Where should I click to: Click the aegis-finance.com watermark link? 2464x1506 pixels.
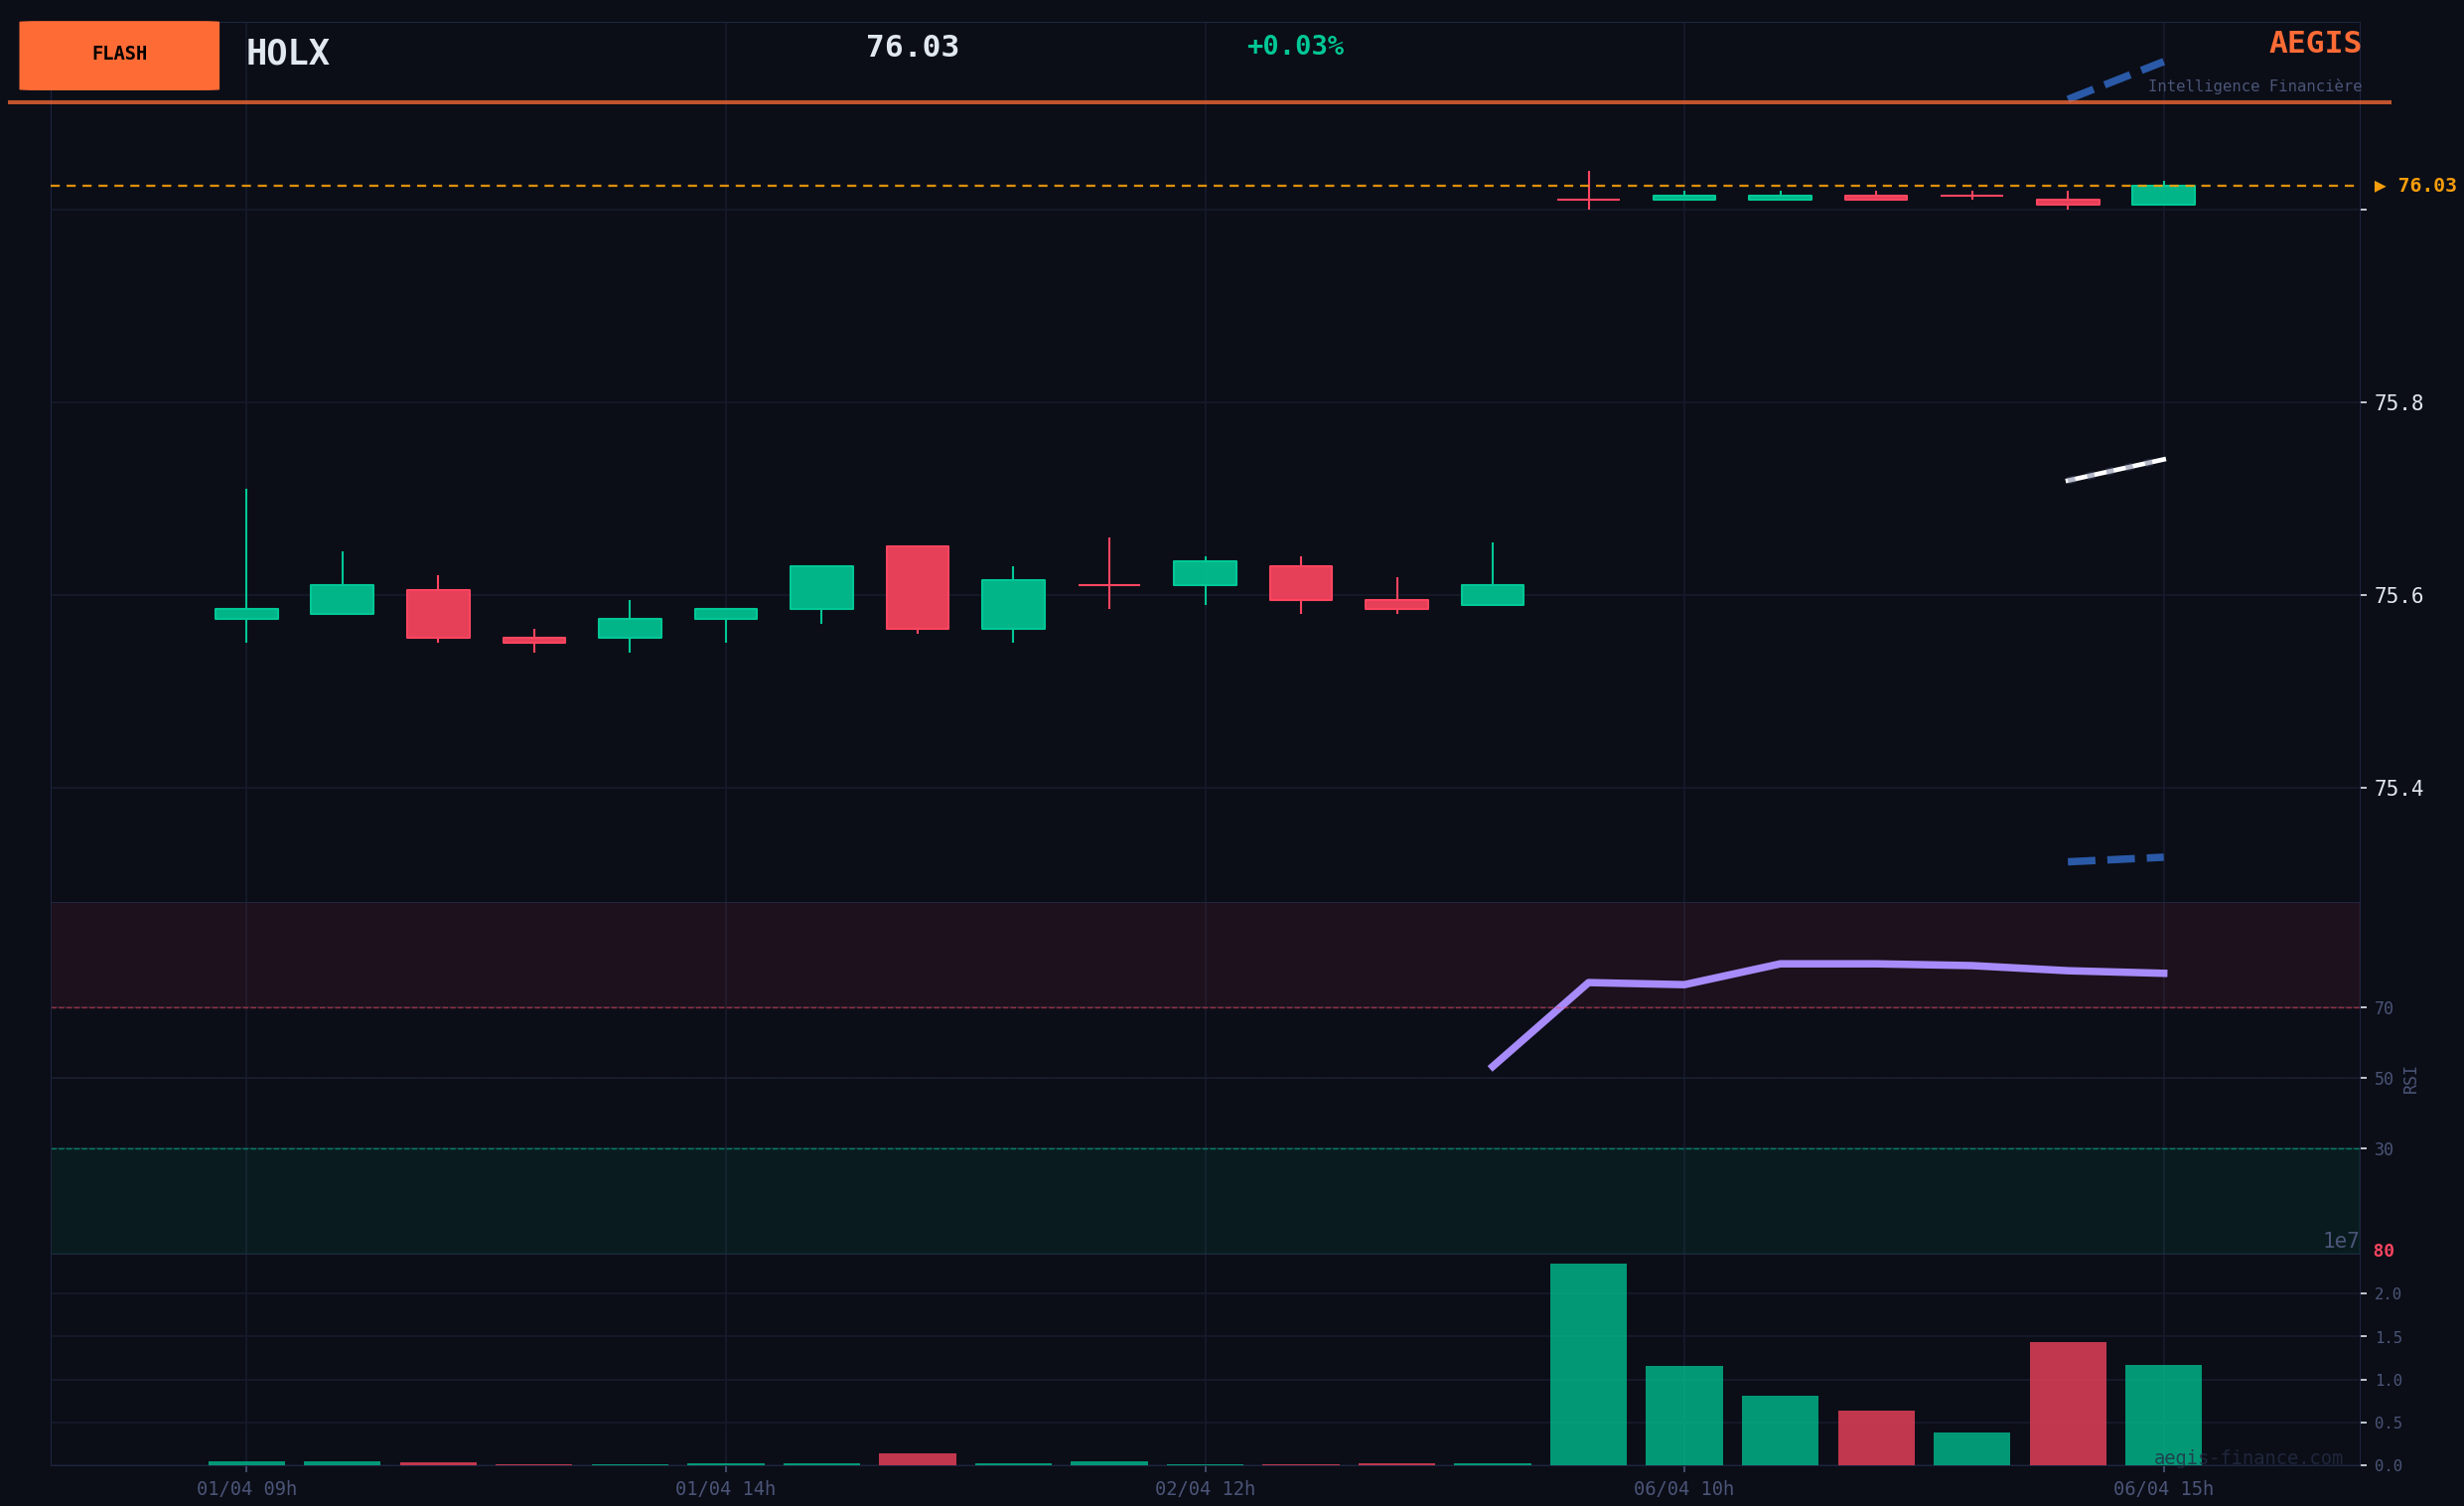[x=2247, y=1458]
